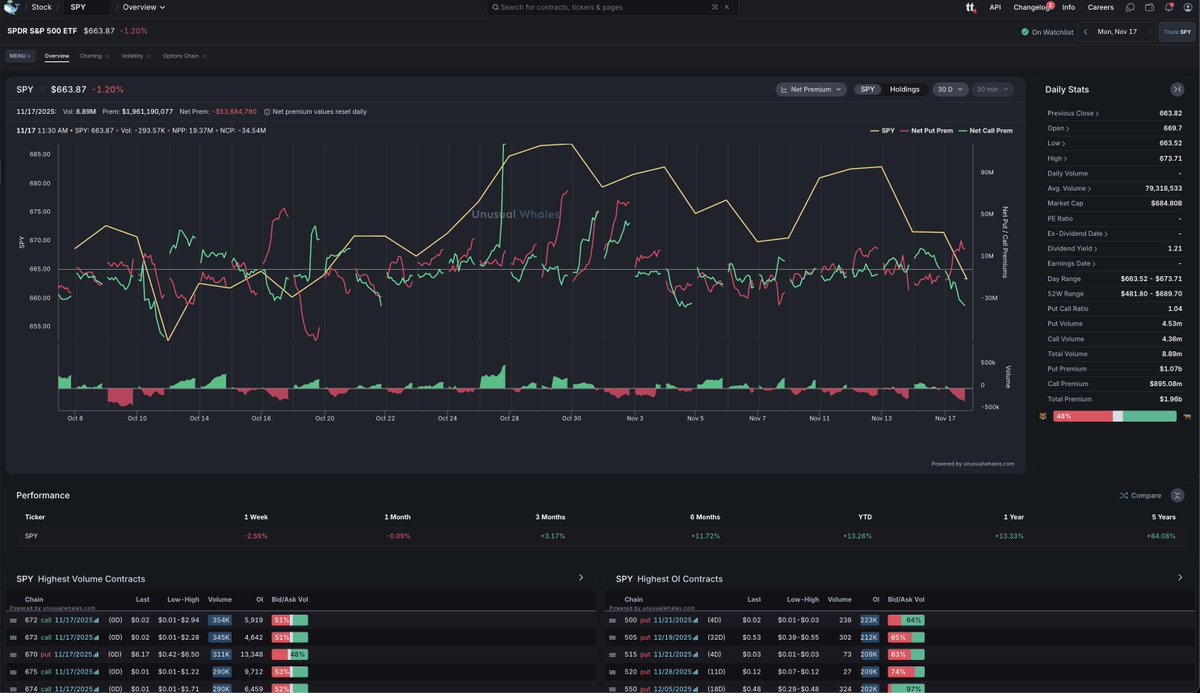Switch to the Options Chain tab

point(183,56)
